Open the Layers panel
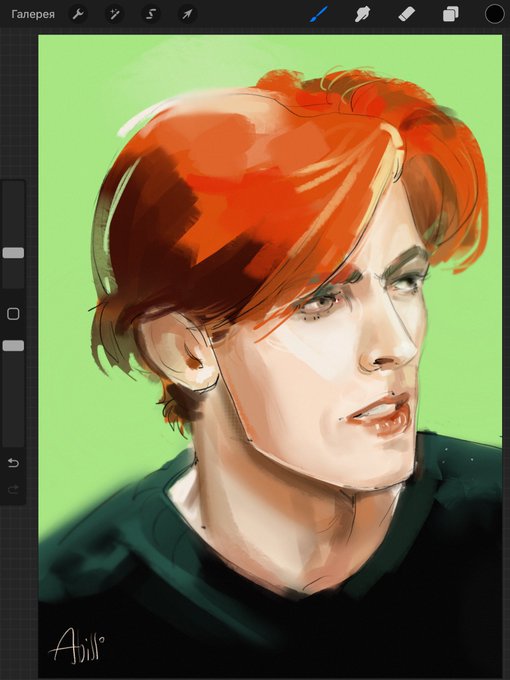The height and width of the screenshot is (680, 510). [451, 14]
